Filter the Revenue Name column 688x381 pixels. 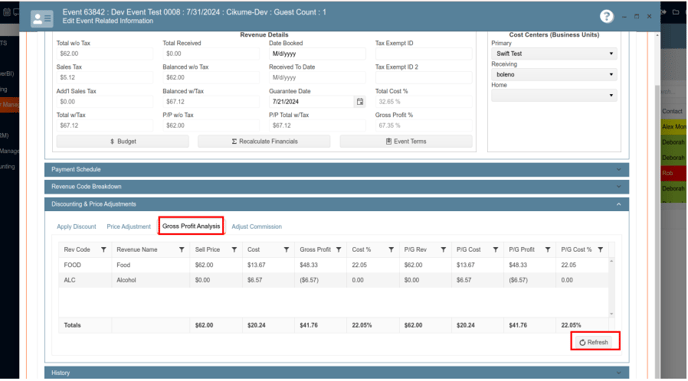(x=181, y=250)
